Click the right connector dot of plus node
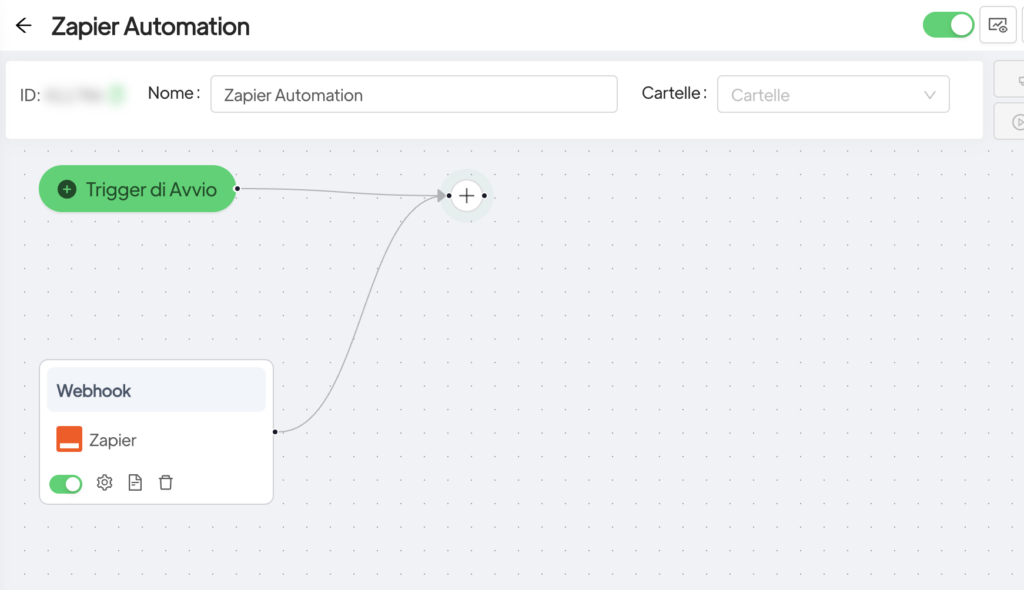 click(x=485, y=196)
